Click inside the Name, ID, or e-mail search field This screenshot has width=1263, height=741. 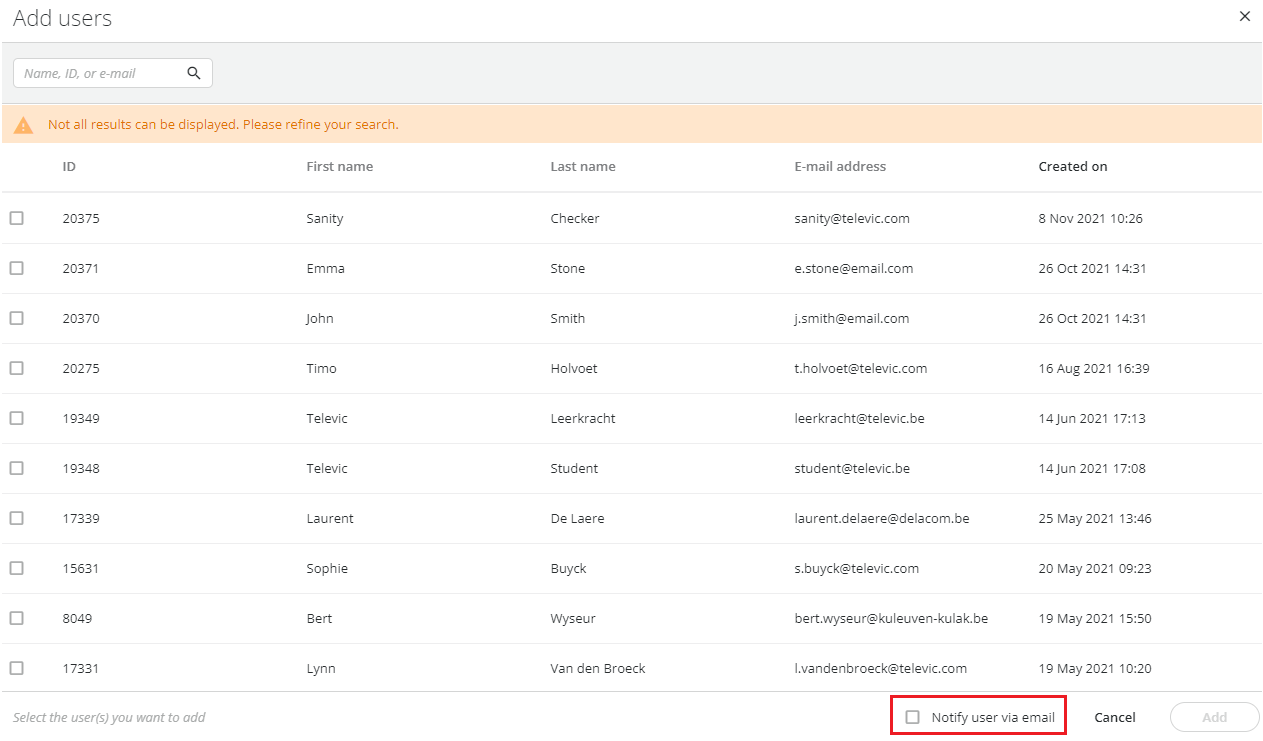point(100,73)
